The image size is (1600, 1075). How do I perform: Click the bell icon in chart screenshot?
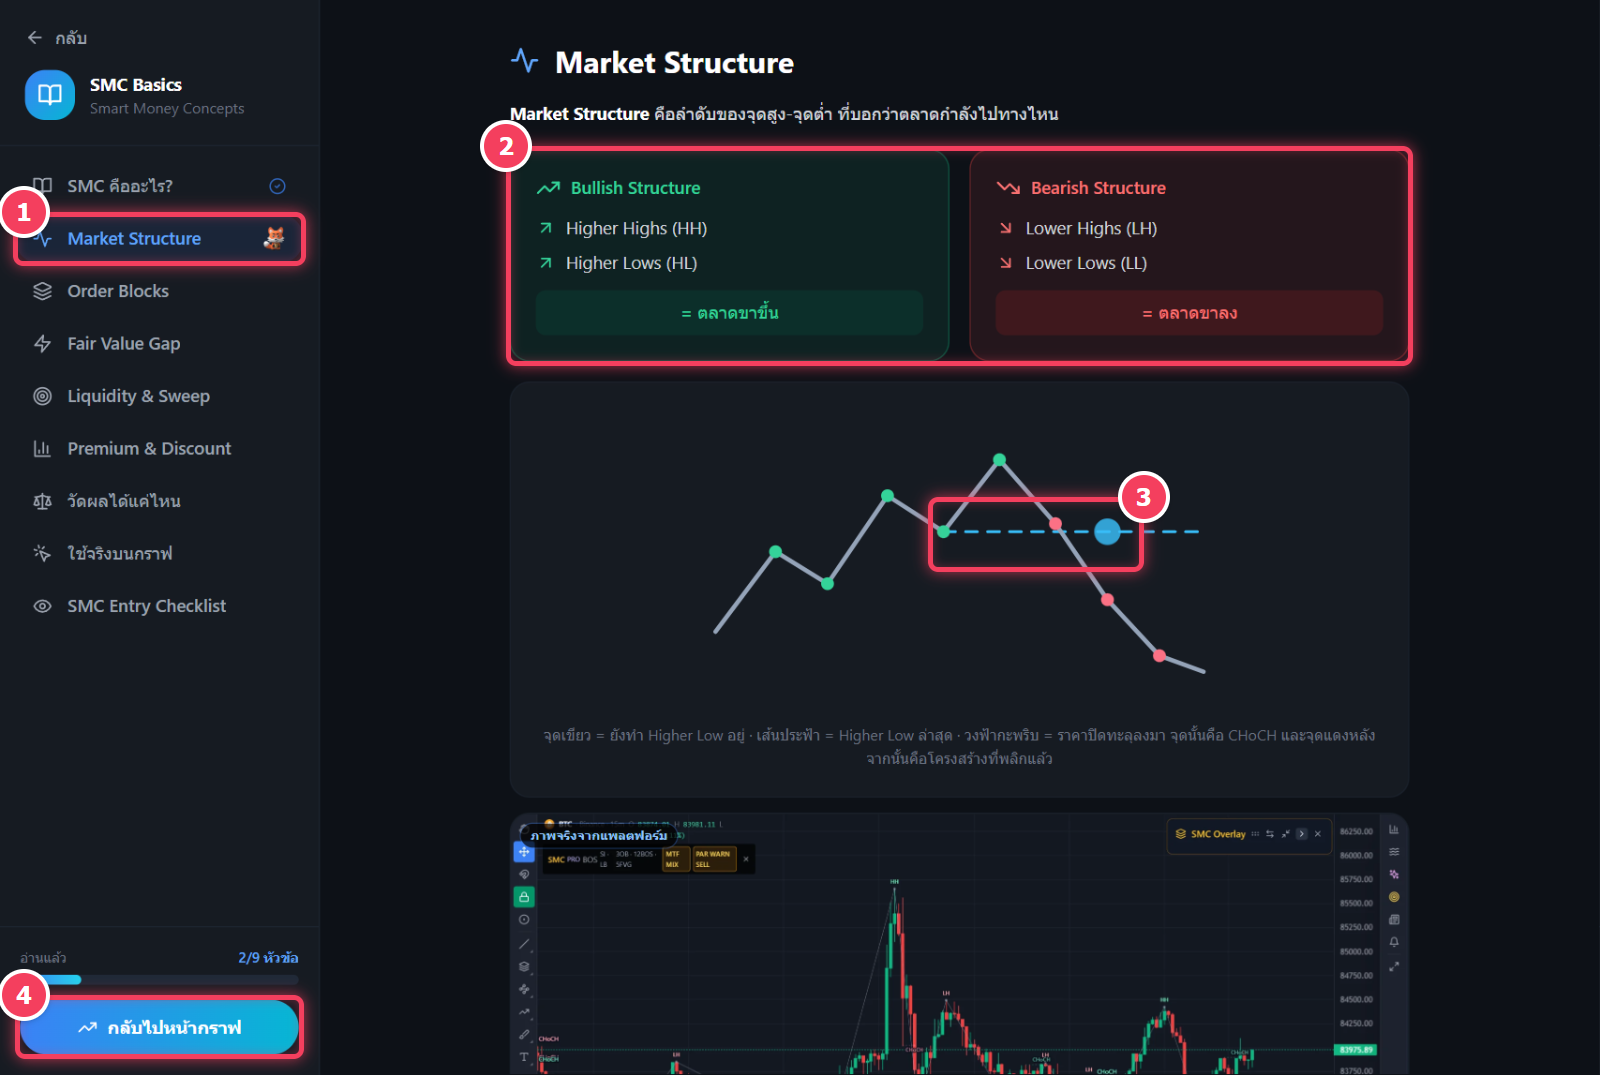click(x=1394, y=942)
